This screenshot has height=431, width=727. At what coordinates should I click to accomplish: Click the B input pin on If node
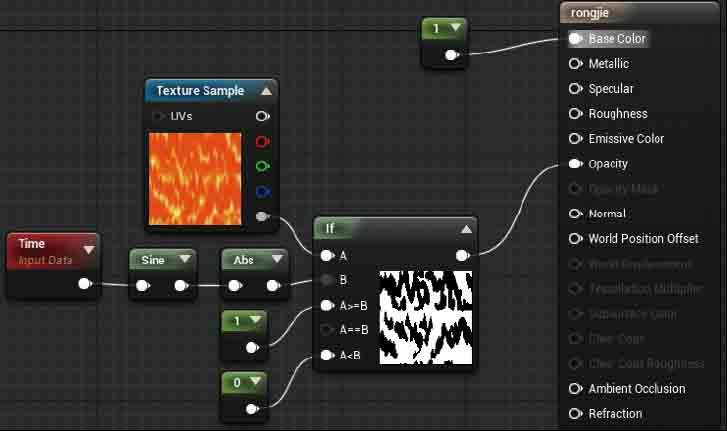tap(327, 280)
